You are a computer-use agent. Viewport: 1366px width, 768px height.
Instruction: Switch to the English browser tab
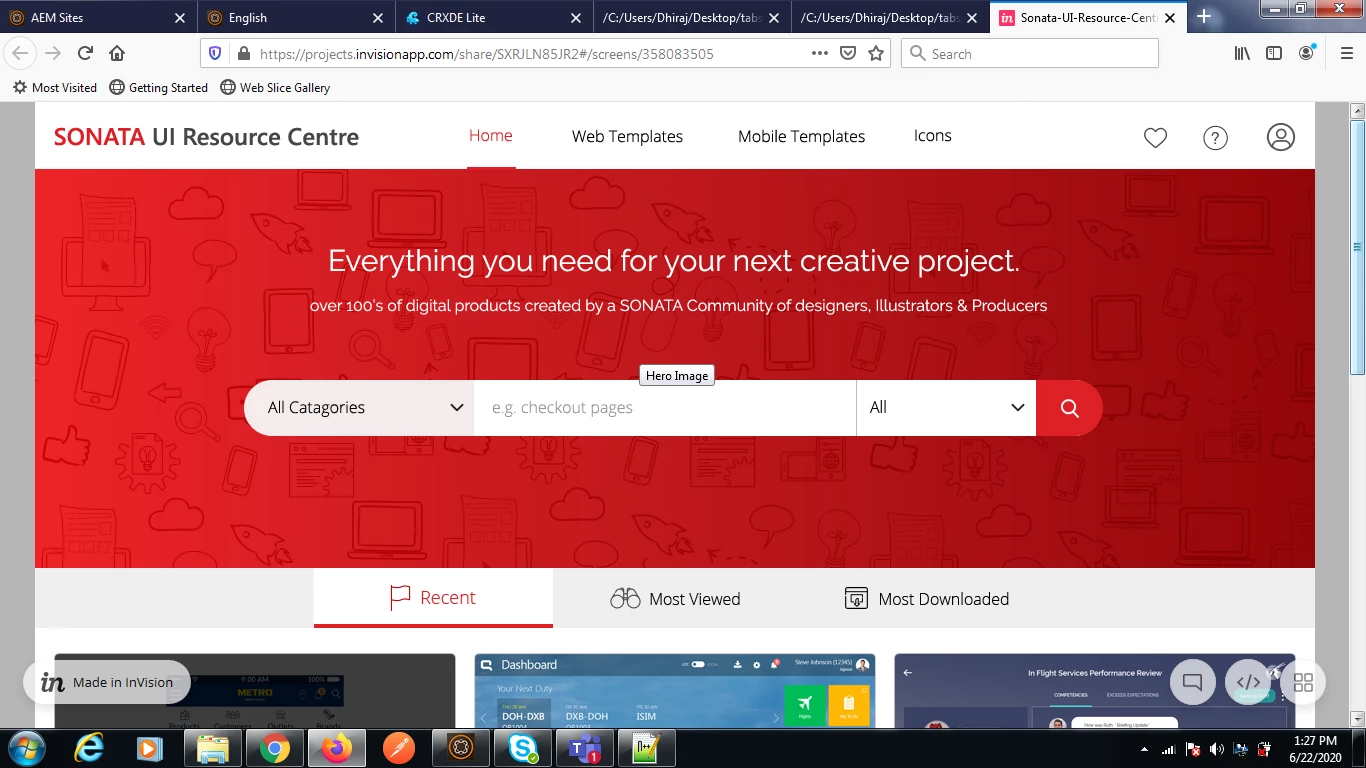pos(295,17)
